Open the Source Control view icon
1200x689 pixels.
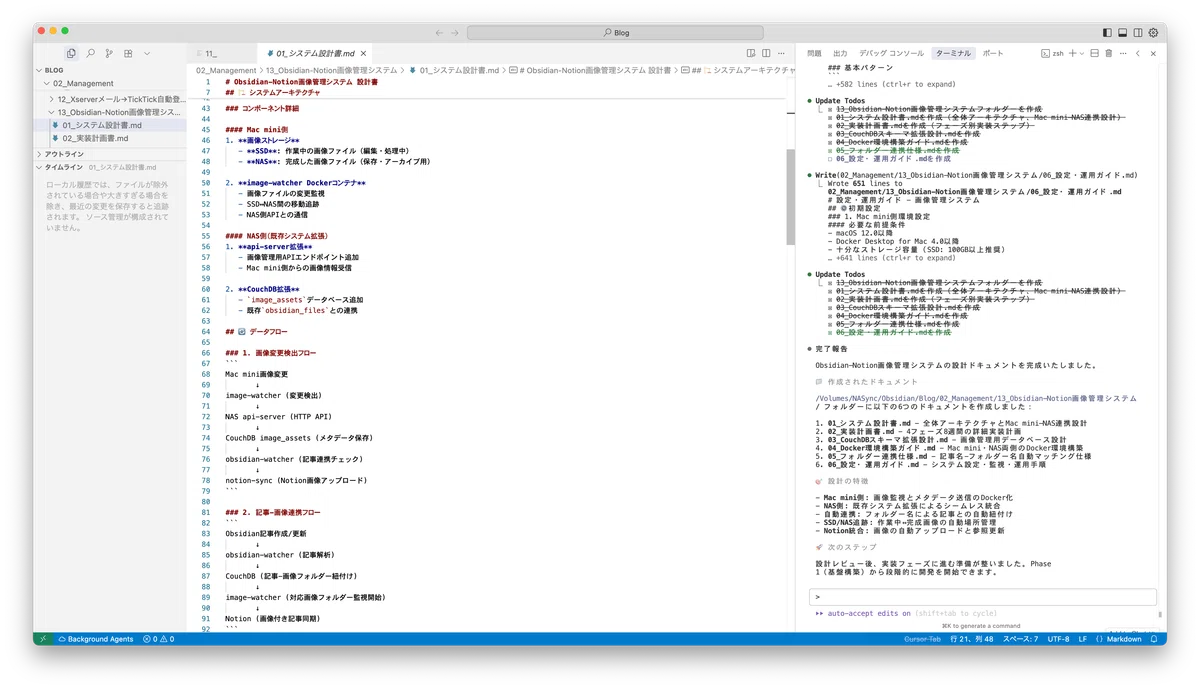109,53
